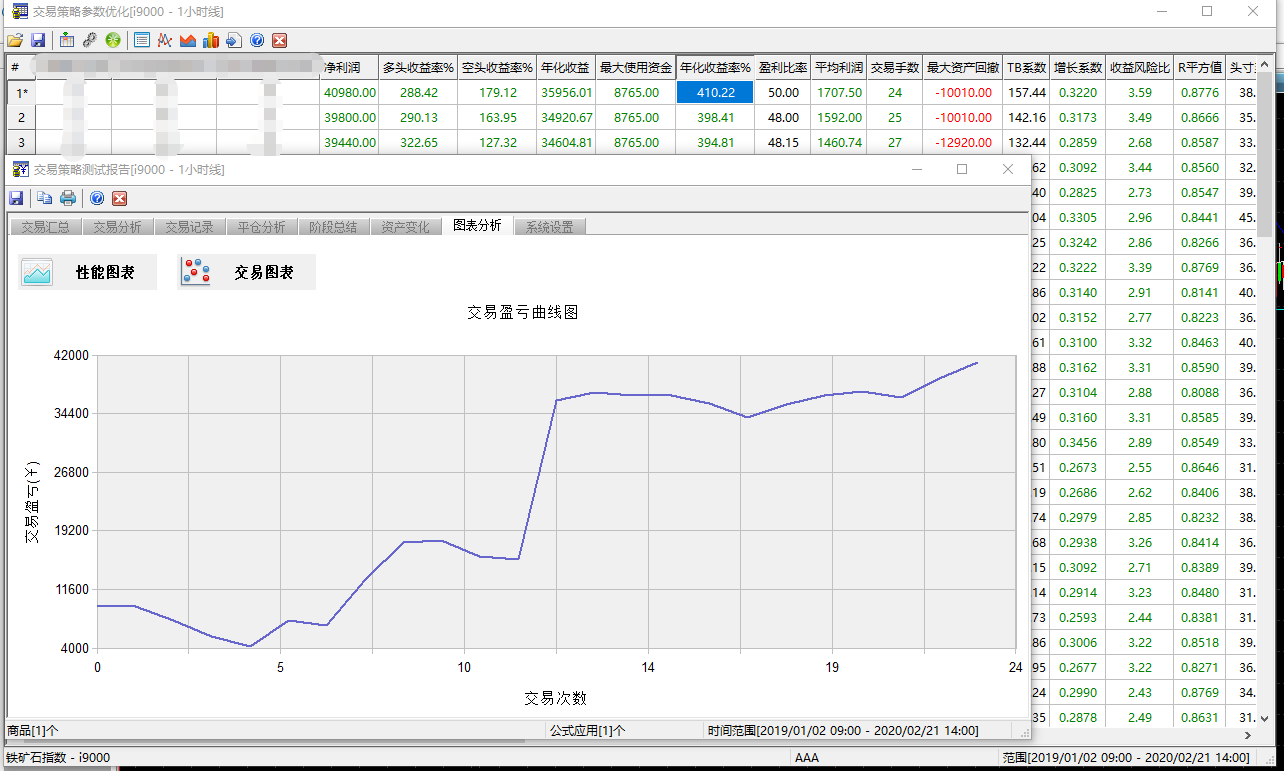Click the 交易图表 button
This screenshot has width=1284, height=771.
247,272
